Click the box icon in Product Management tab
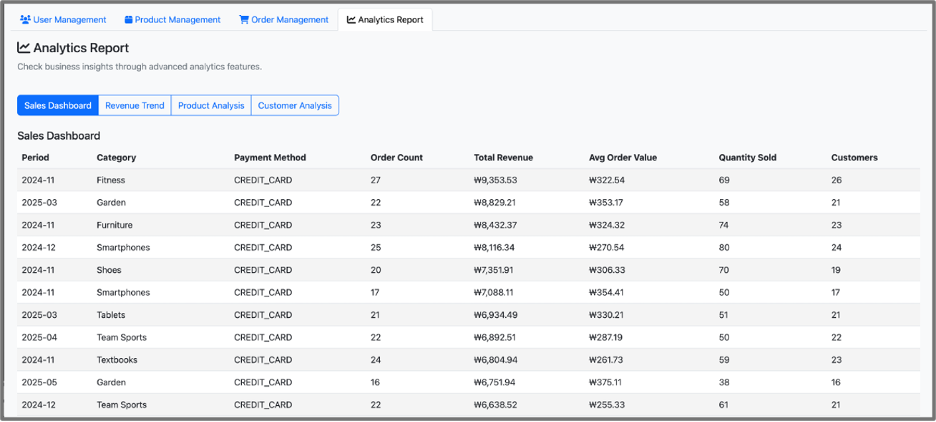 [x=129, y=20]
